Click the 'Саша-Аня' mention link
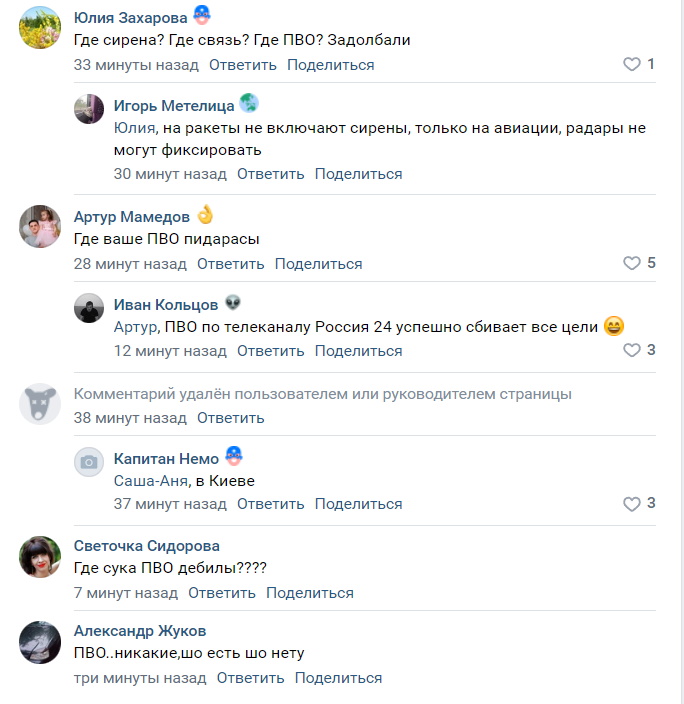This screenshot has height=704, width=684. (x=150, y=481)
